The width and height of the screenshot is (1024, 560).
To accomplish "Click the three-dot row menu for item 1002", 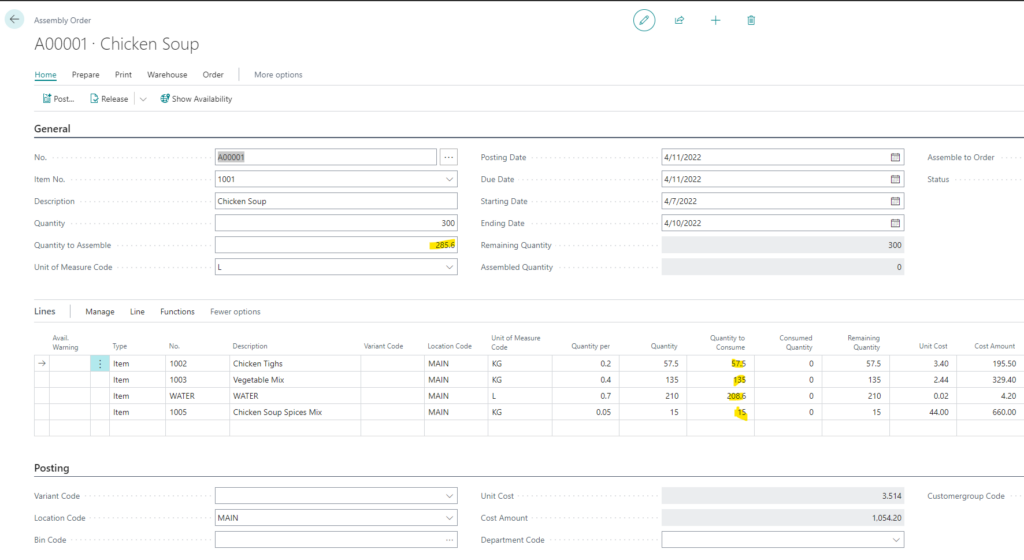I will [x=100, y=364].
